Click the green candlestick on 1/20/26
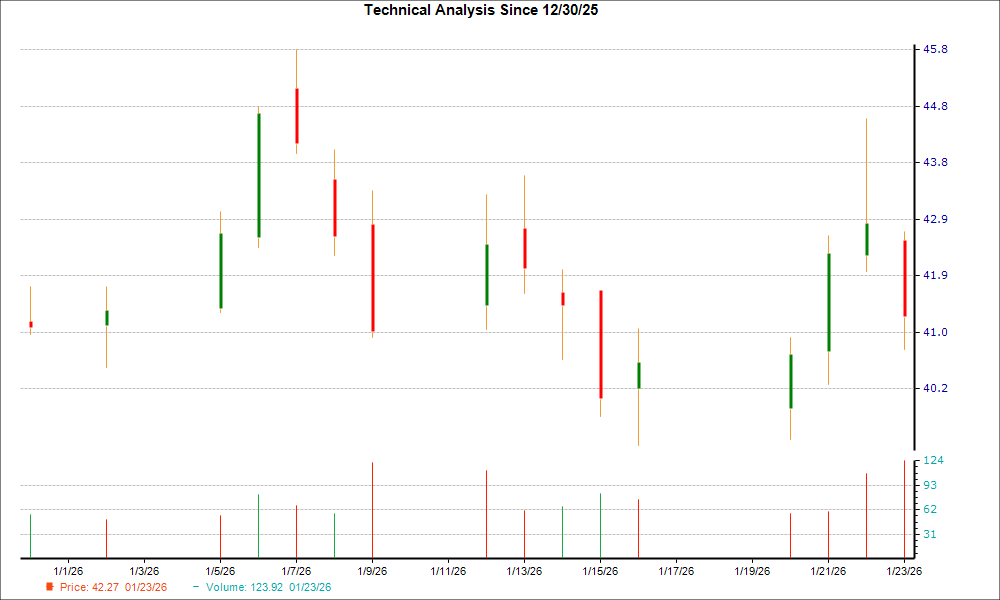Screen dimensions: 1000x600 [x=791, y=378]
